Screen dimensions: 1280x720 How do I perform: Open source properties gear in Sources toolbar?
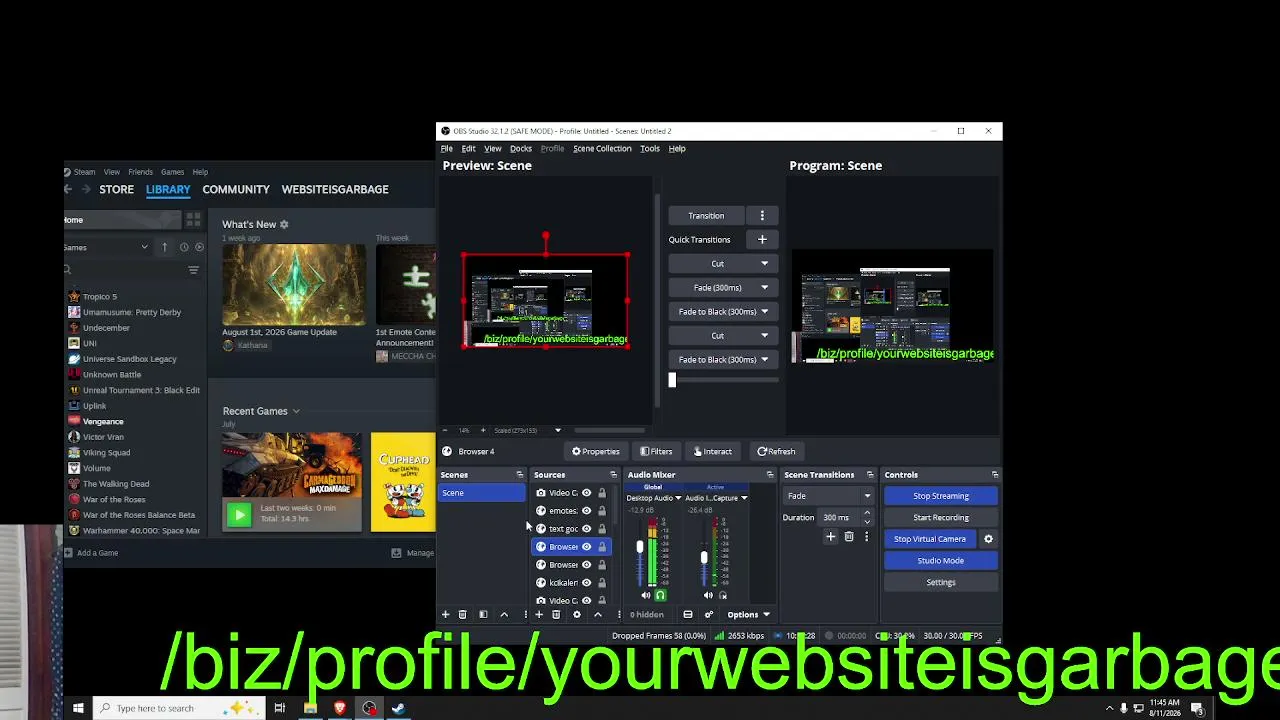click(x=577, y=615)
